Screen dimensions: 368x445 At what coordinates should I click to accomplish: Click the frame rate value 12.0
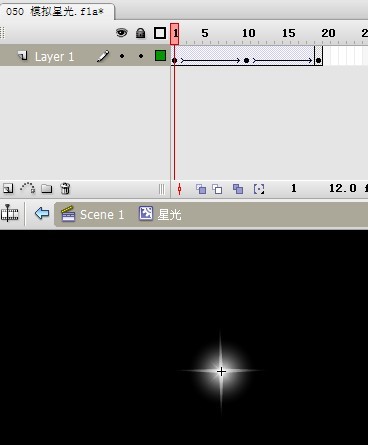coord(343,188)
